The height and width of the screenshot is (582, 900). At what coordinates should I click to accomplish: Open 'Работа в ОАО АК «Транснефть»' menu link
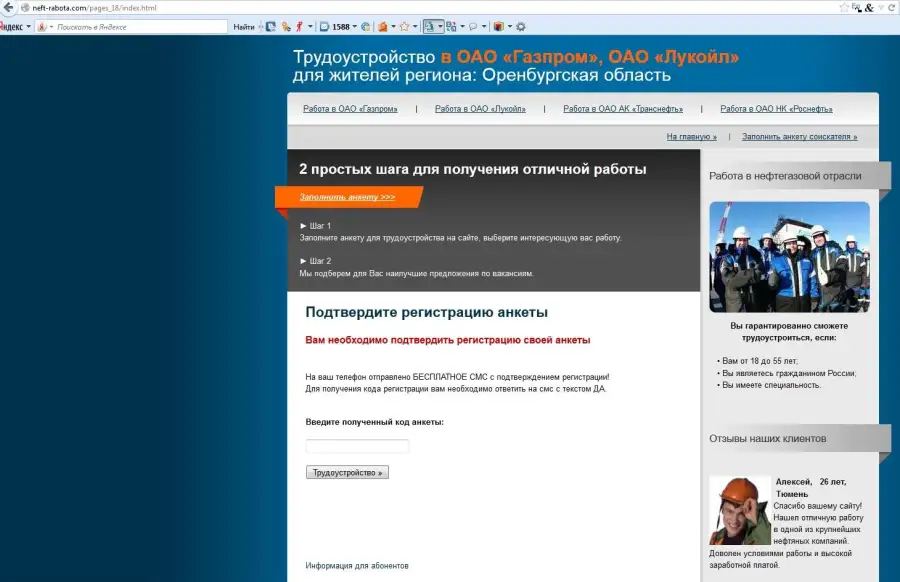pyautogui.click(x=623, y=108)
